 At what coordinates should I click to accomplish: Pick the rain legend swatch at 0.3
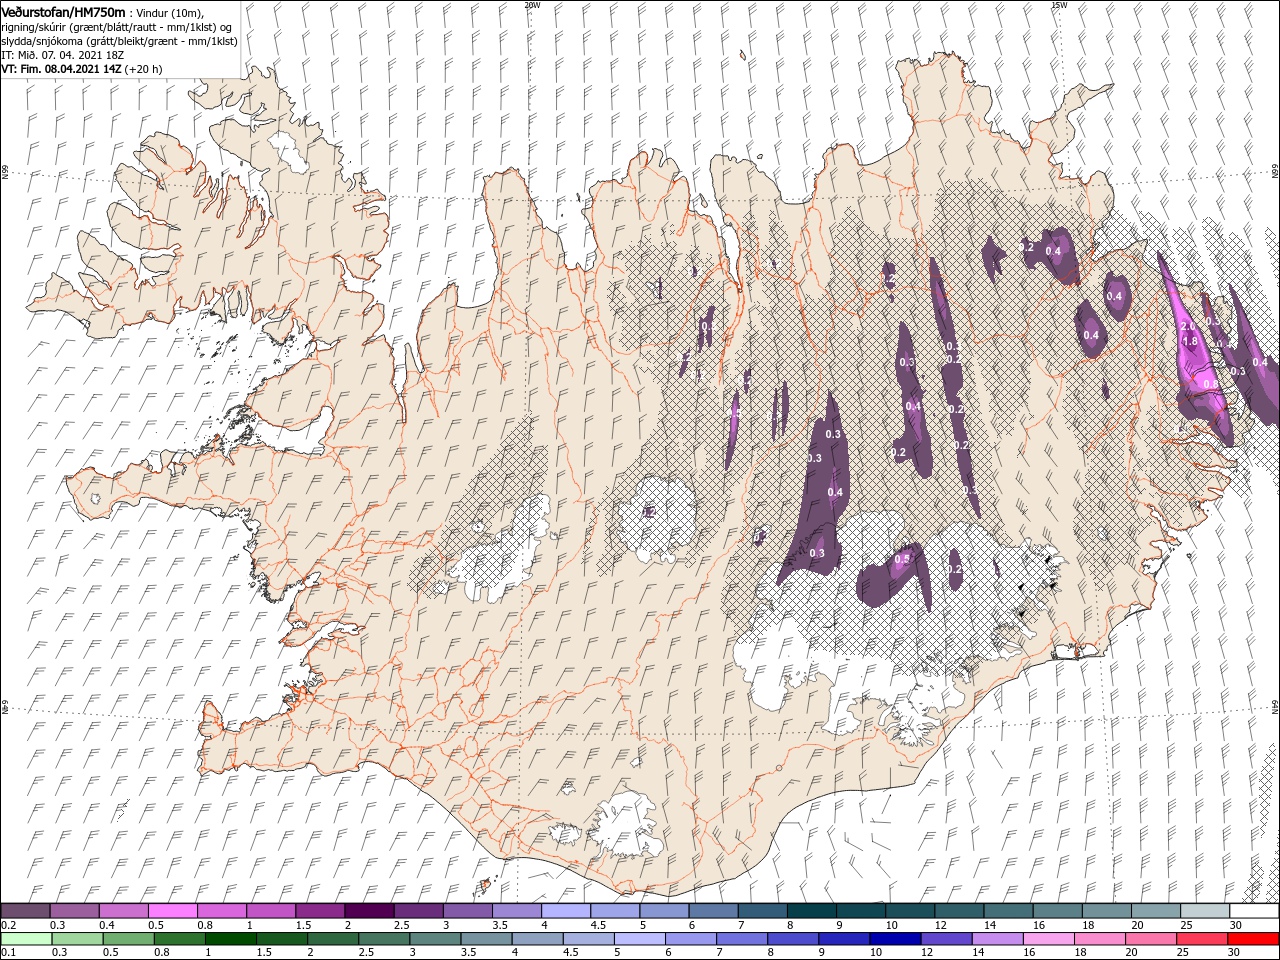pos(77,938)
